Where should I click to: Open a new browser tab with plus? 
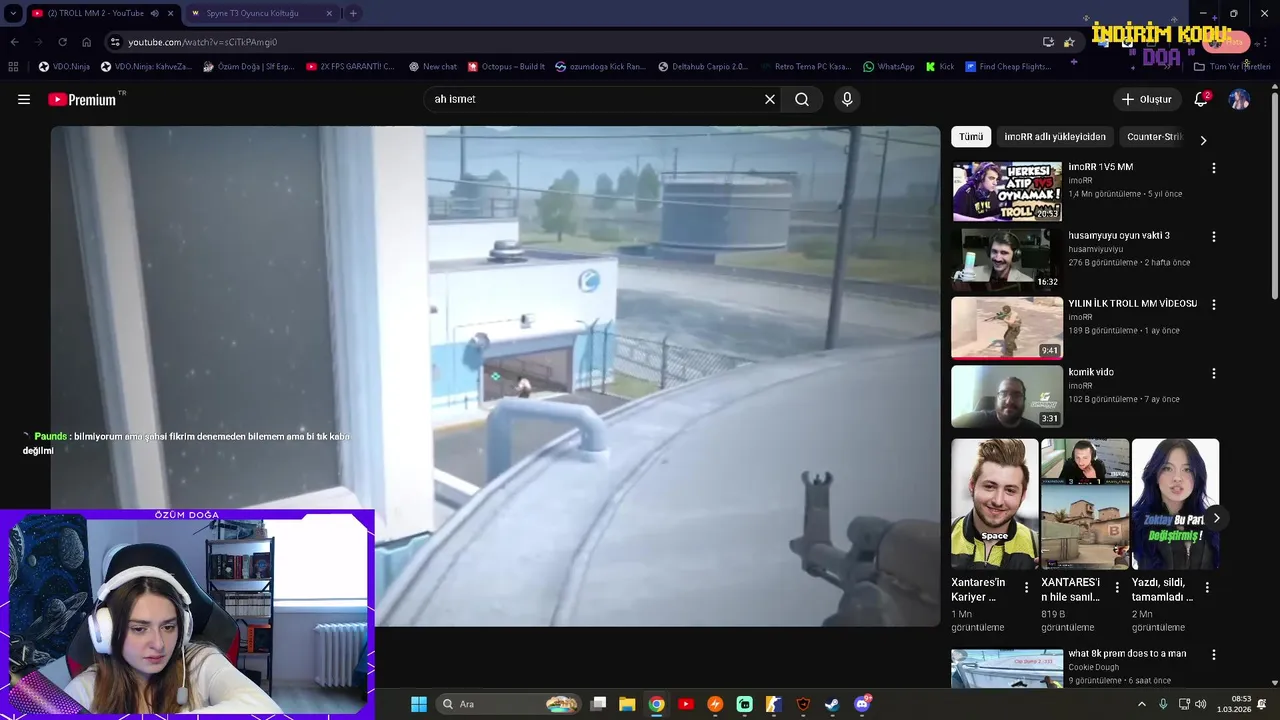click(x=353, y=13)
